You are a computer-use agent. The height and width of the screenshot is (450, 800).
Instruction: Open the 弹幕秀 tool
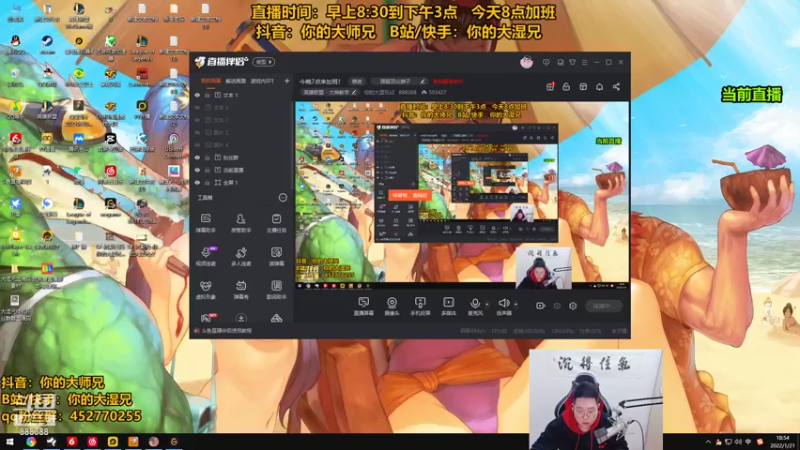tap(241, 290)
